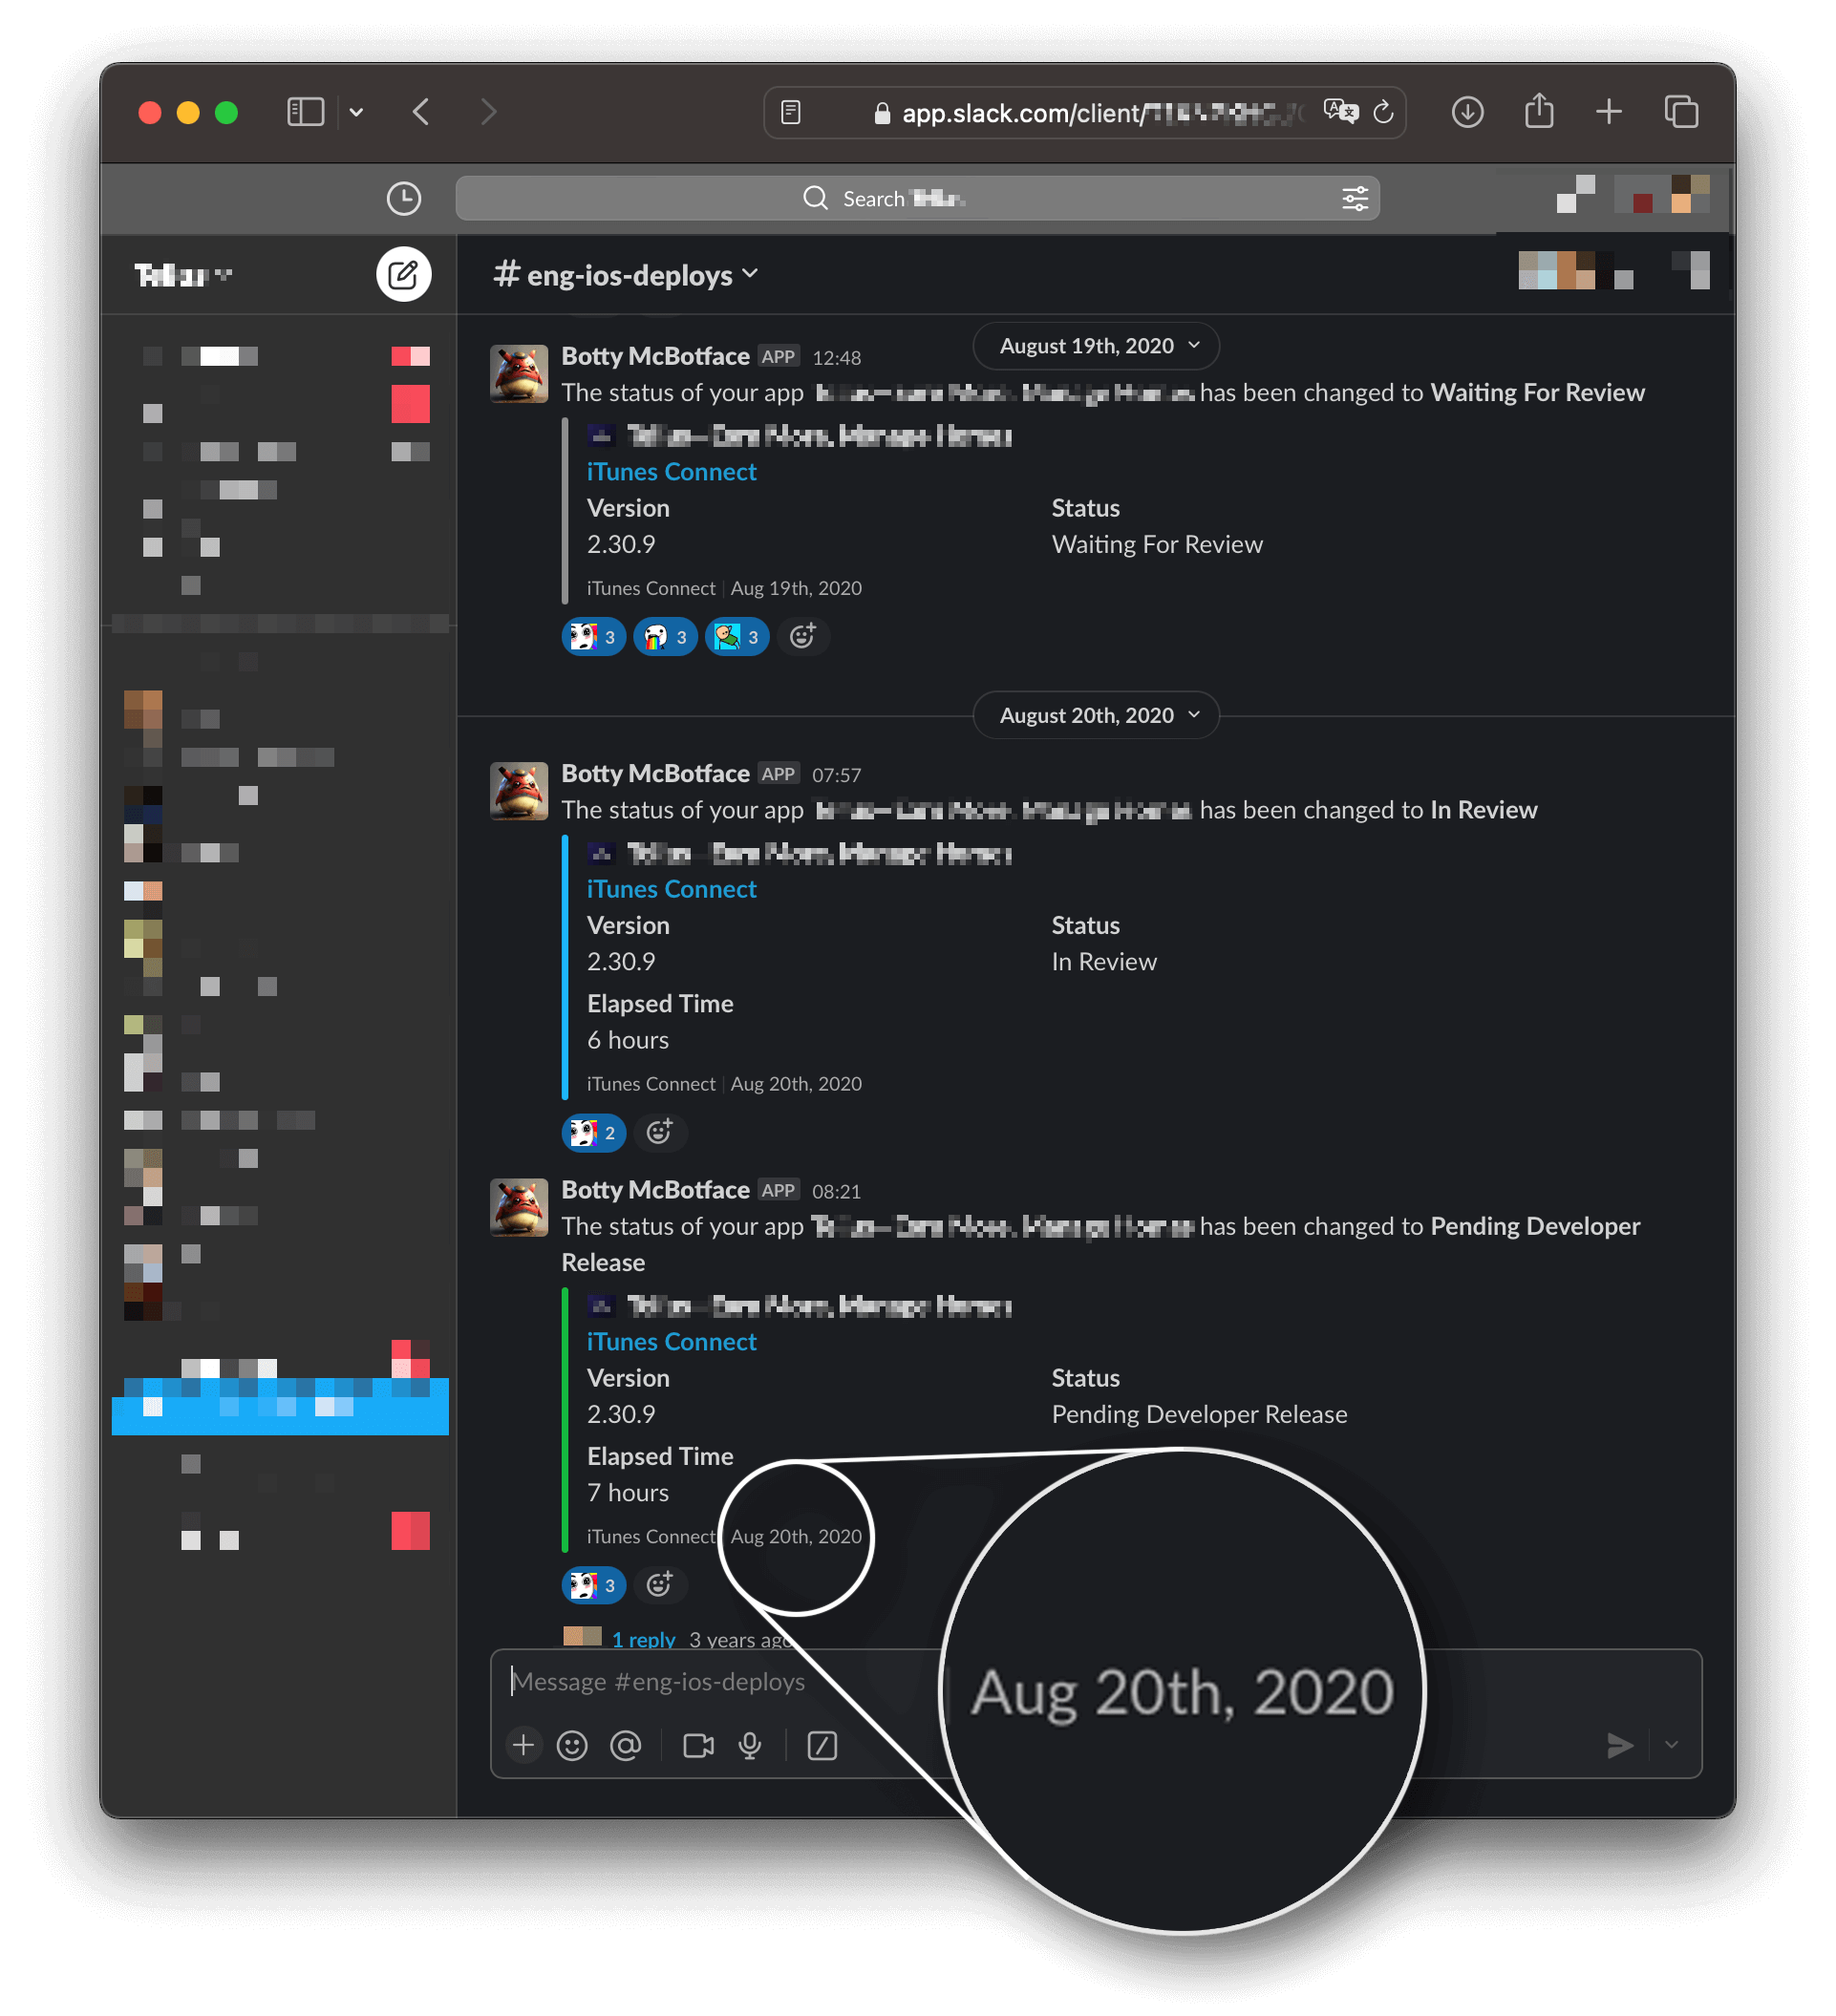Open iTunes Connect link in In Review message
Viewport: 1836px width, 2016px height.
[x=671, y=889]
